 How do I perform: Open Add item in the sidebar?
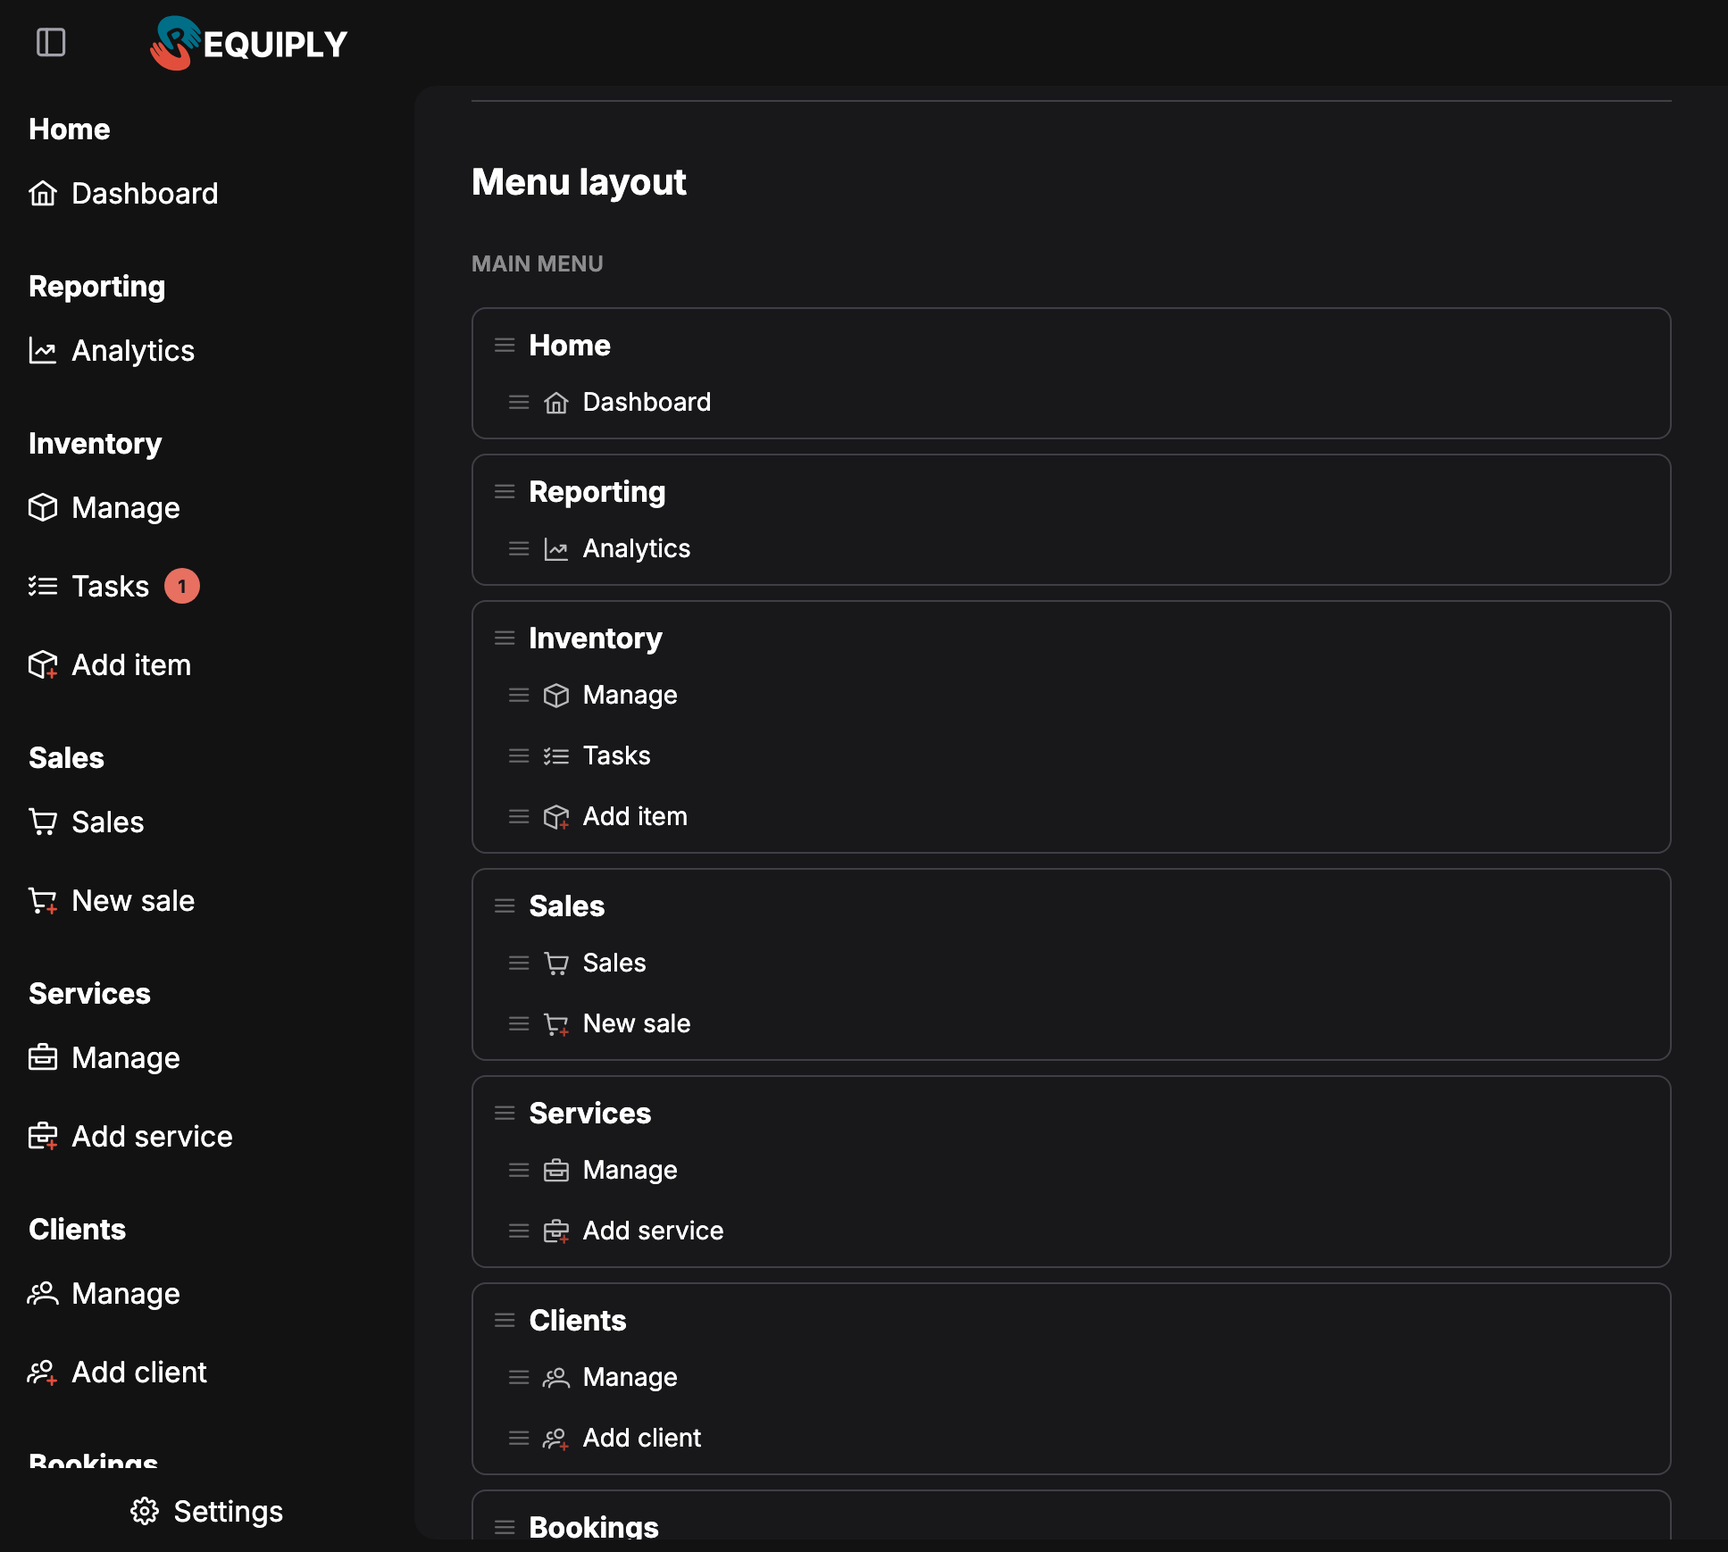pyautogui.click(x=110, y=665)
